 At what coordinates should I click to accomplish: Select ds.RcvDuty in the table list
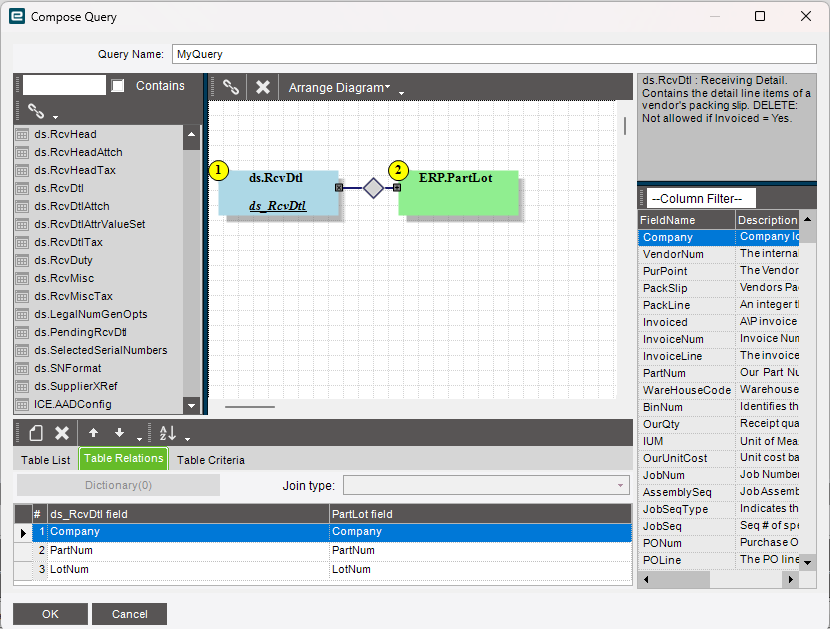tap(64, 260)
